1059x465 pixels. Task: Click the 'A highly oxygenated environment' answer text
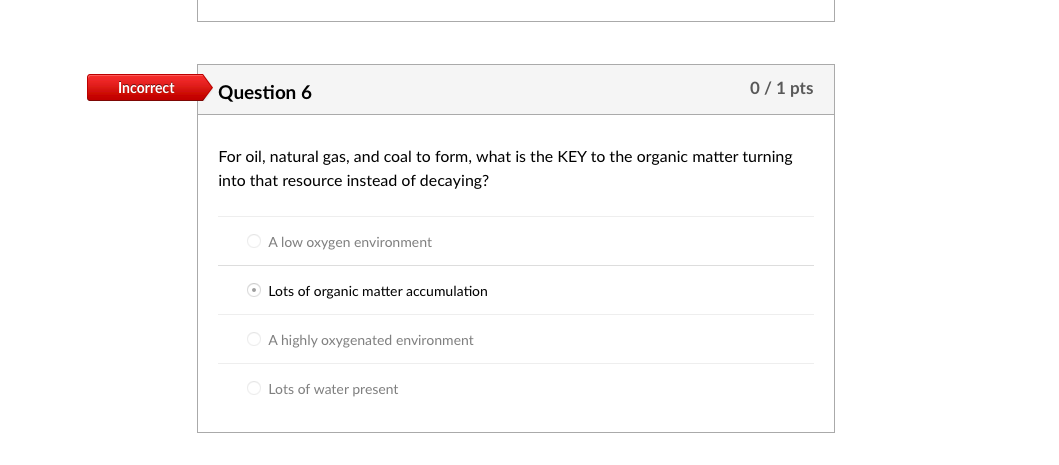coord(371,340)
